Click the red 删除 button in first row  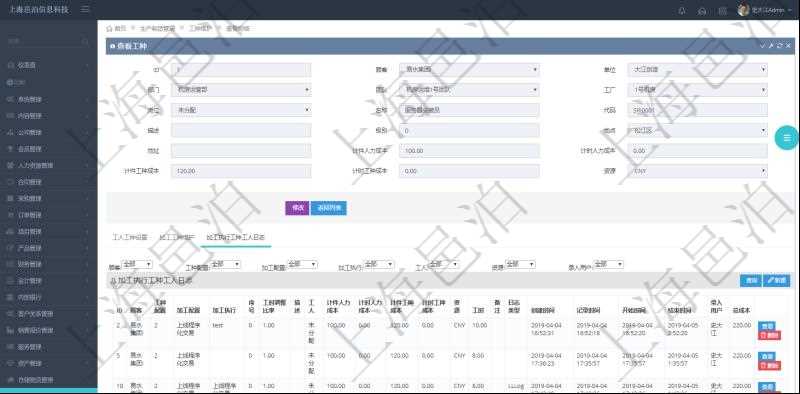point(769,335)
